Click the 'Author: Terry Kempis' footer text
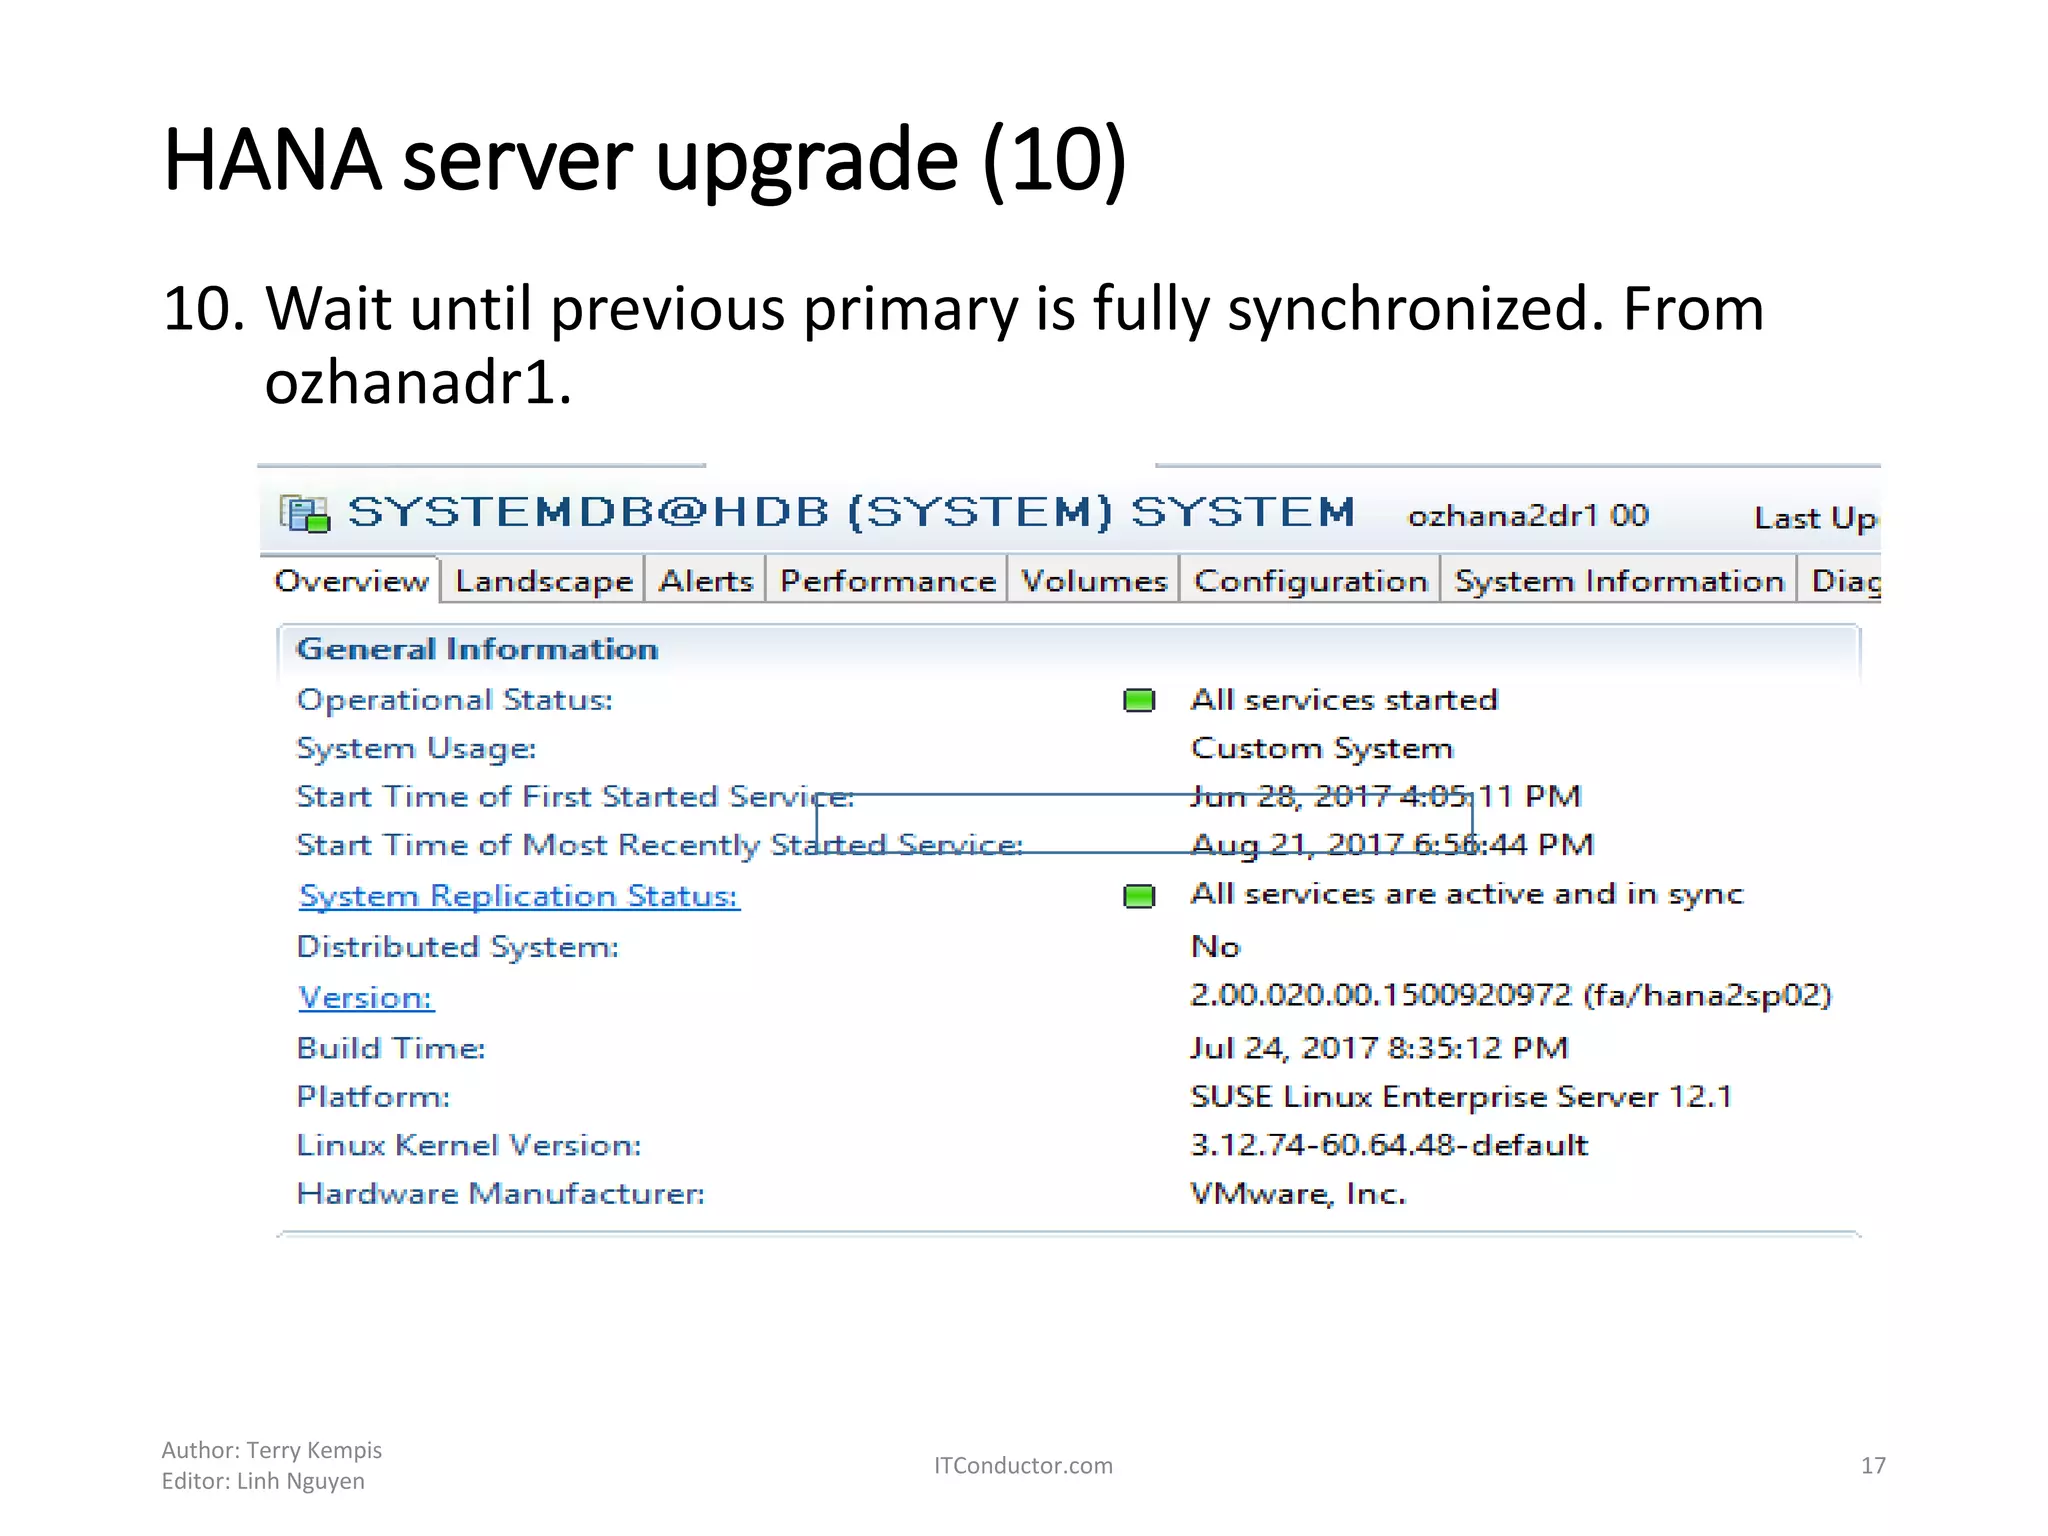 pyautogui.click(x=272, y=1450)
